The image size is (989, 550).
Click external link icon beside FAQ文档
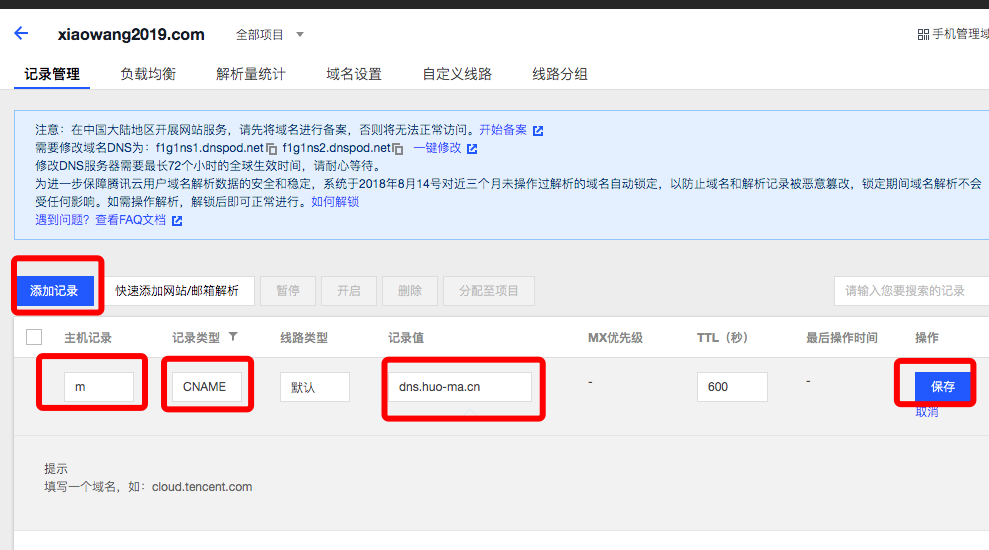click(177, 221)
